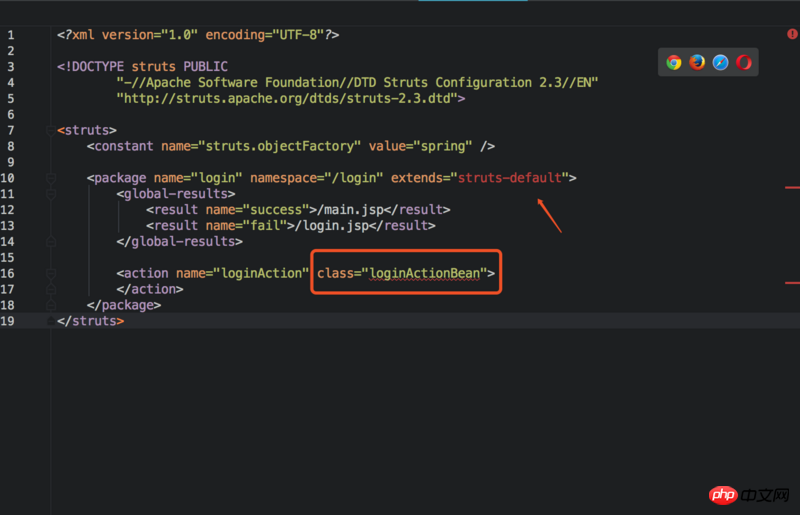This screenshot has width=800, height=515.
Task: Click line number 1 in the gutter
Action: 11,35
